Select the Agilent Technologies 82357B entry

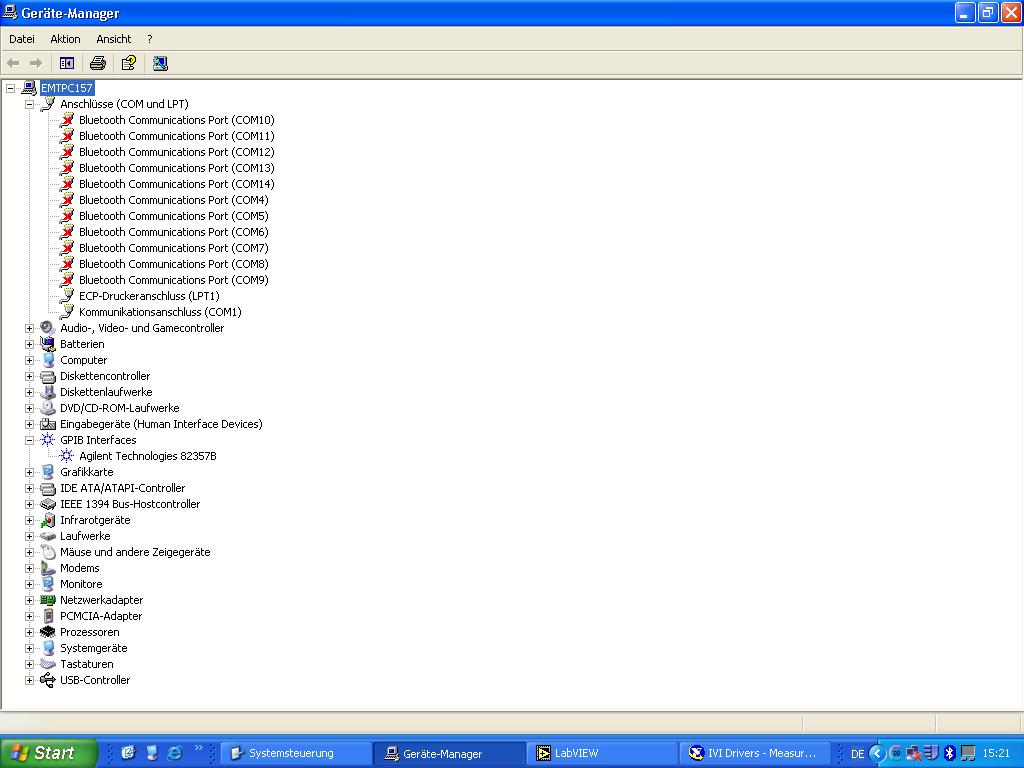point(148,456)
